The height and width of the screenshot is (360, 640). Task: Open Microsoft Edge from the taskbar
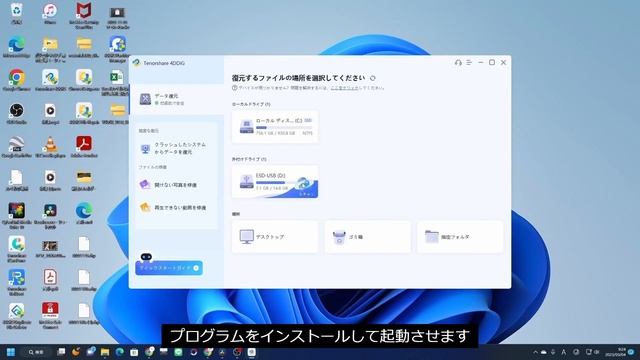pyautogui.click(x=119, y=352)
